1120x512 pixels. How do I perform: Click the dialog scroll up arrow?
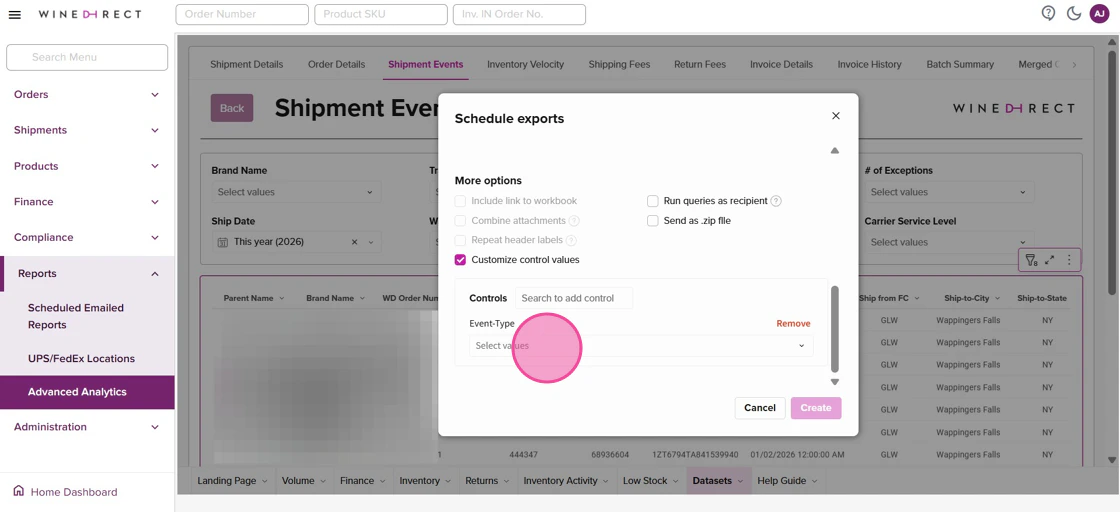point(834,151)
